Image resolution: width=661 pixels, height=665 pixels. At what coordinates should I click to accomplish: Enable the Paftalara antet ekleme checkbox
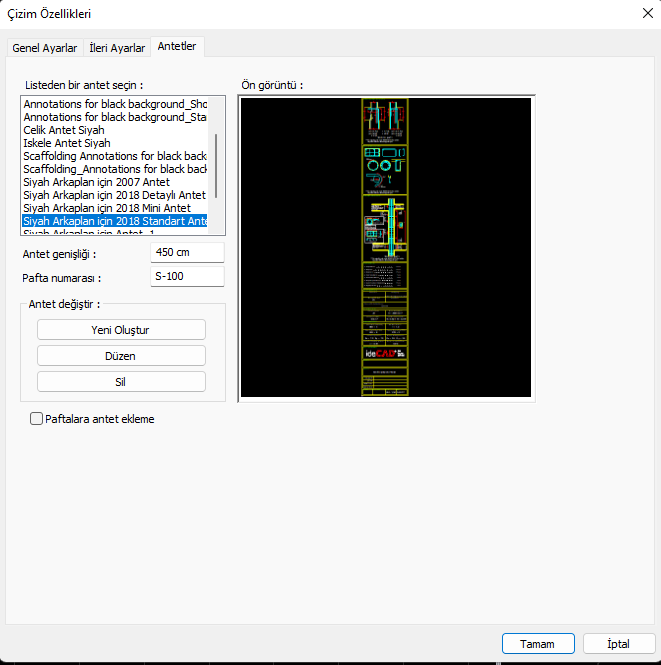click(37, 419)
